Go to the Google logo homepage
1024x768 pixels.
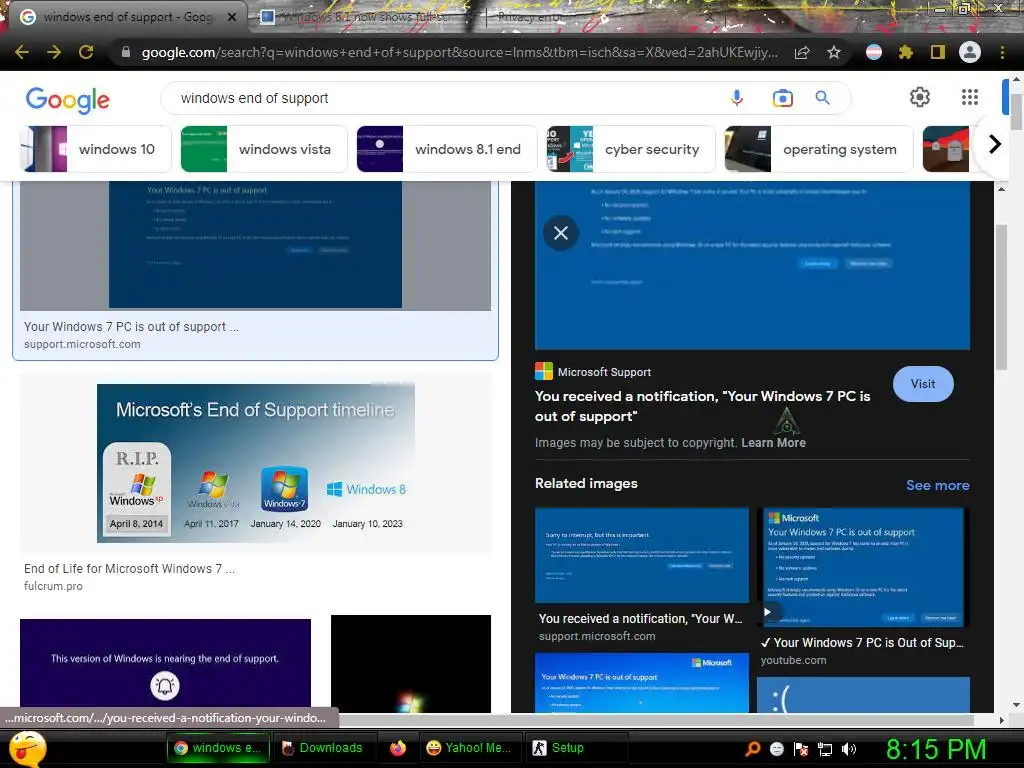coord(67,100)
